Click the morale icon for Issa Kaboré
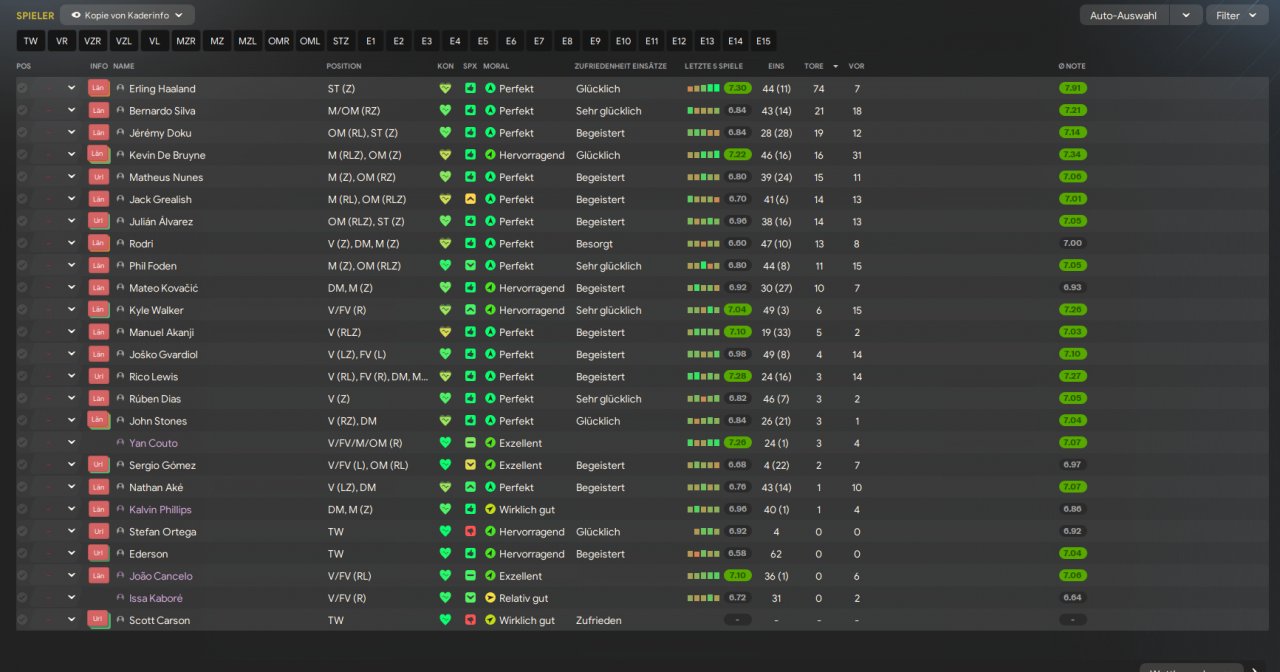Image resolution: width=1280 pixels, height=672 pixels. tap(490, 598)
